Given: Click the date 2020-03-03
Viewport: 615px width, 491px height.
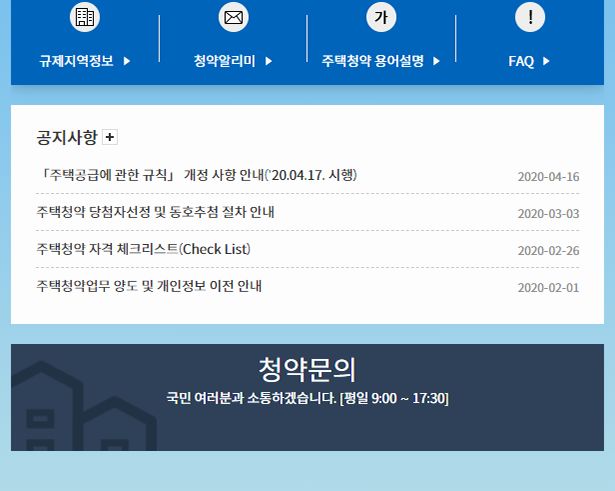Looking at the screenshot, I should (548, 214).
